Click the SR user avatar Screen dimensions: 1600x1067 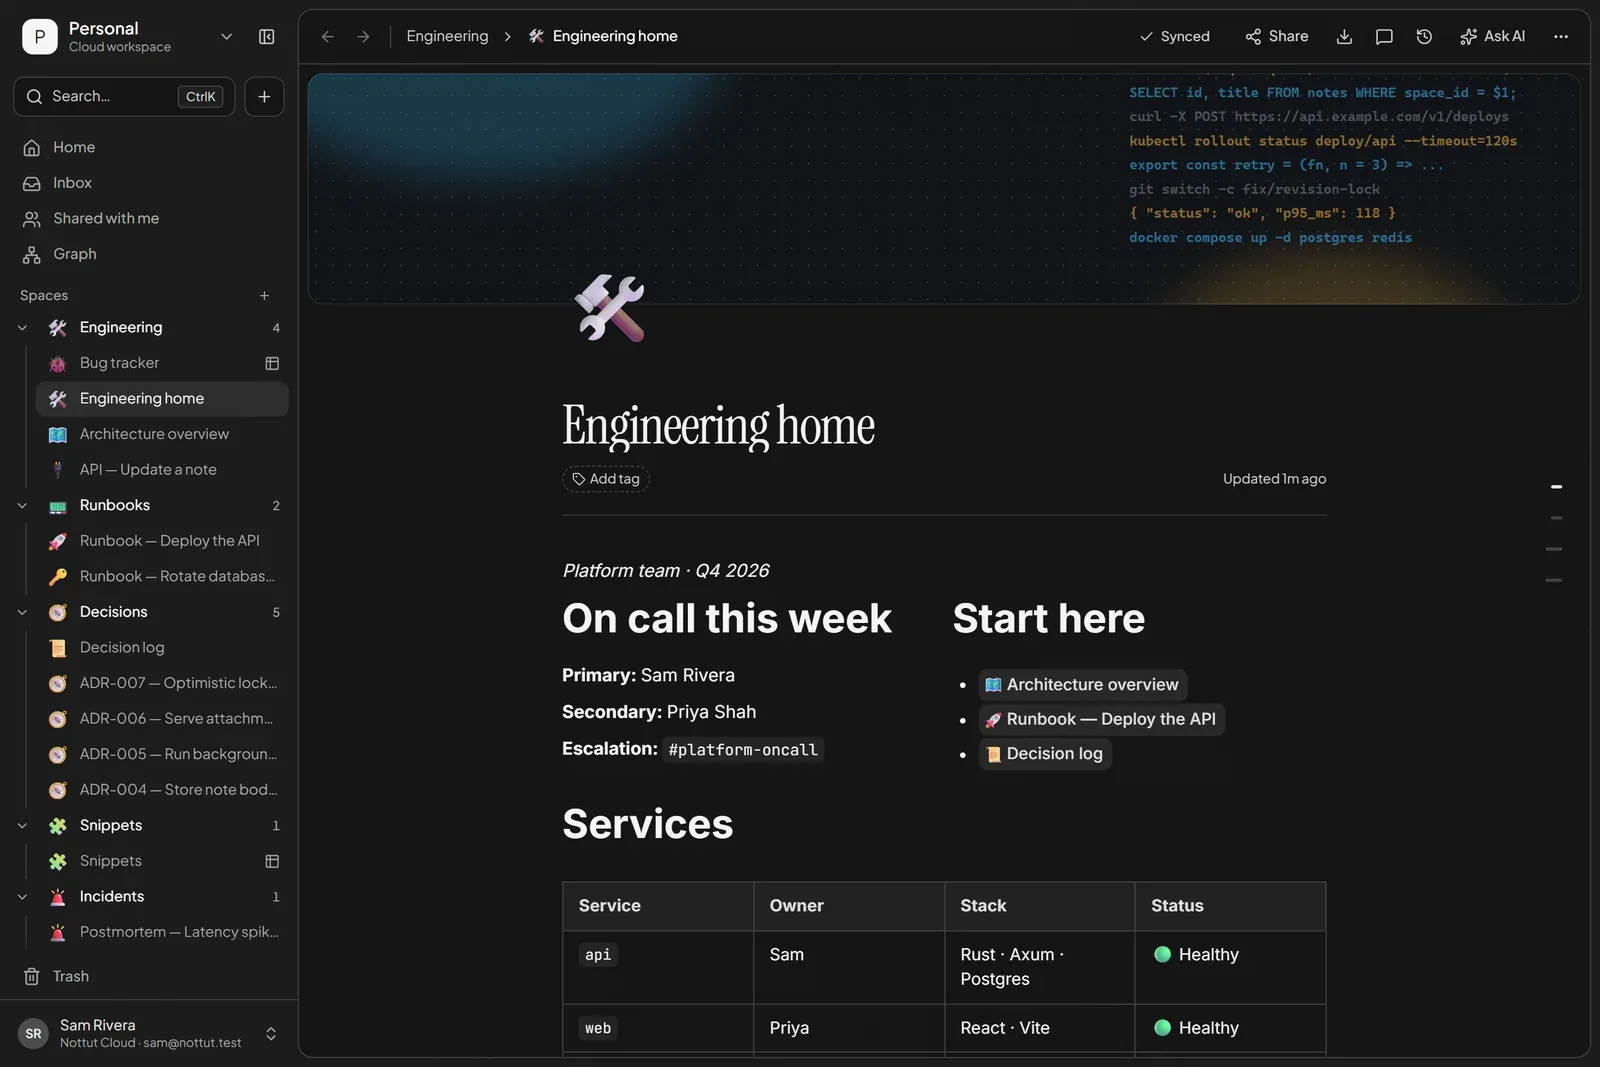click(33, 1034)
